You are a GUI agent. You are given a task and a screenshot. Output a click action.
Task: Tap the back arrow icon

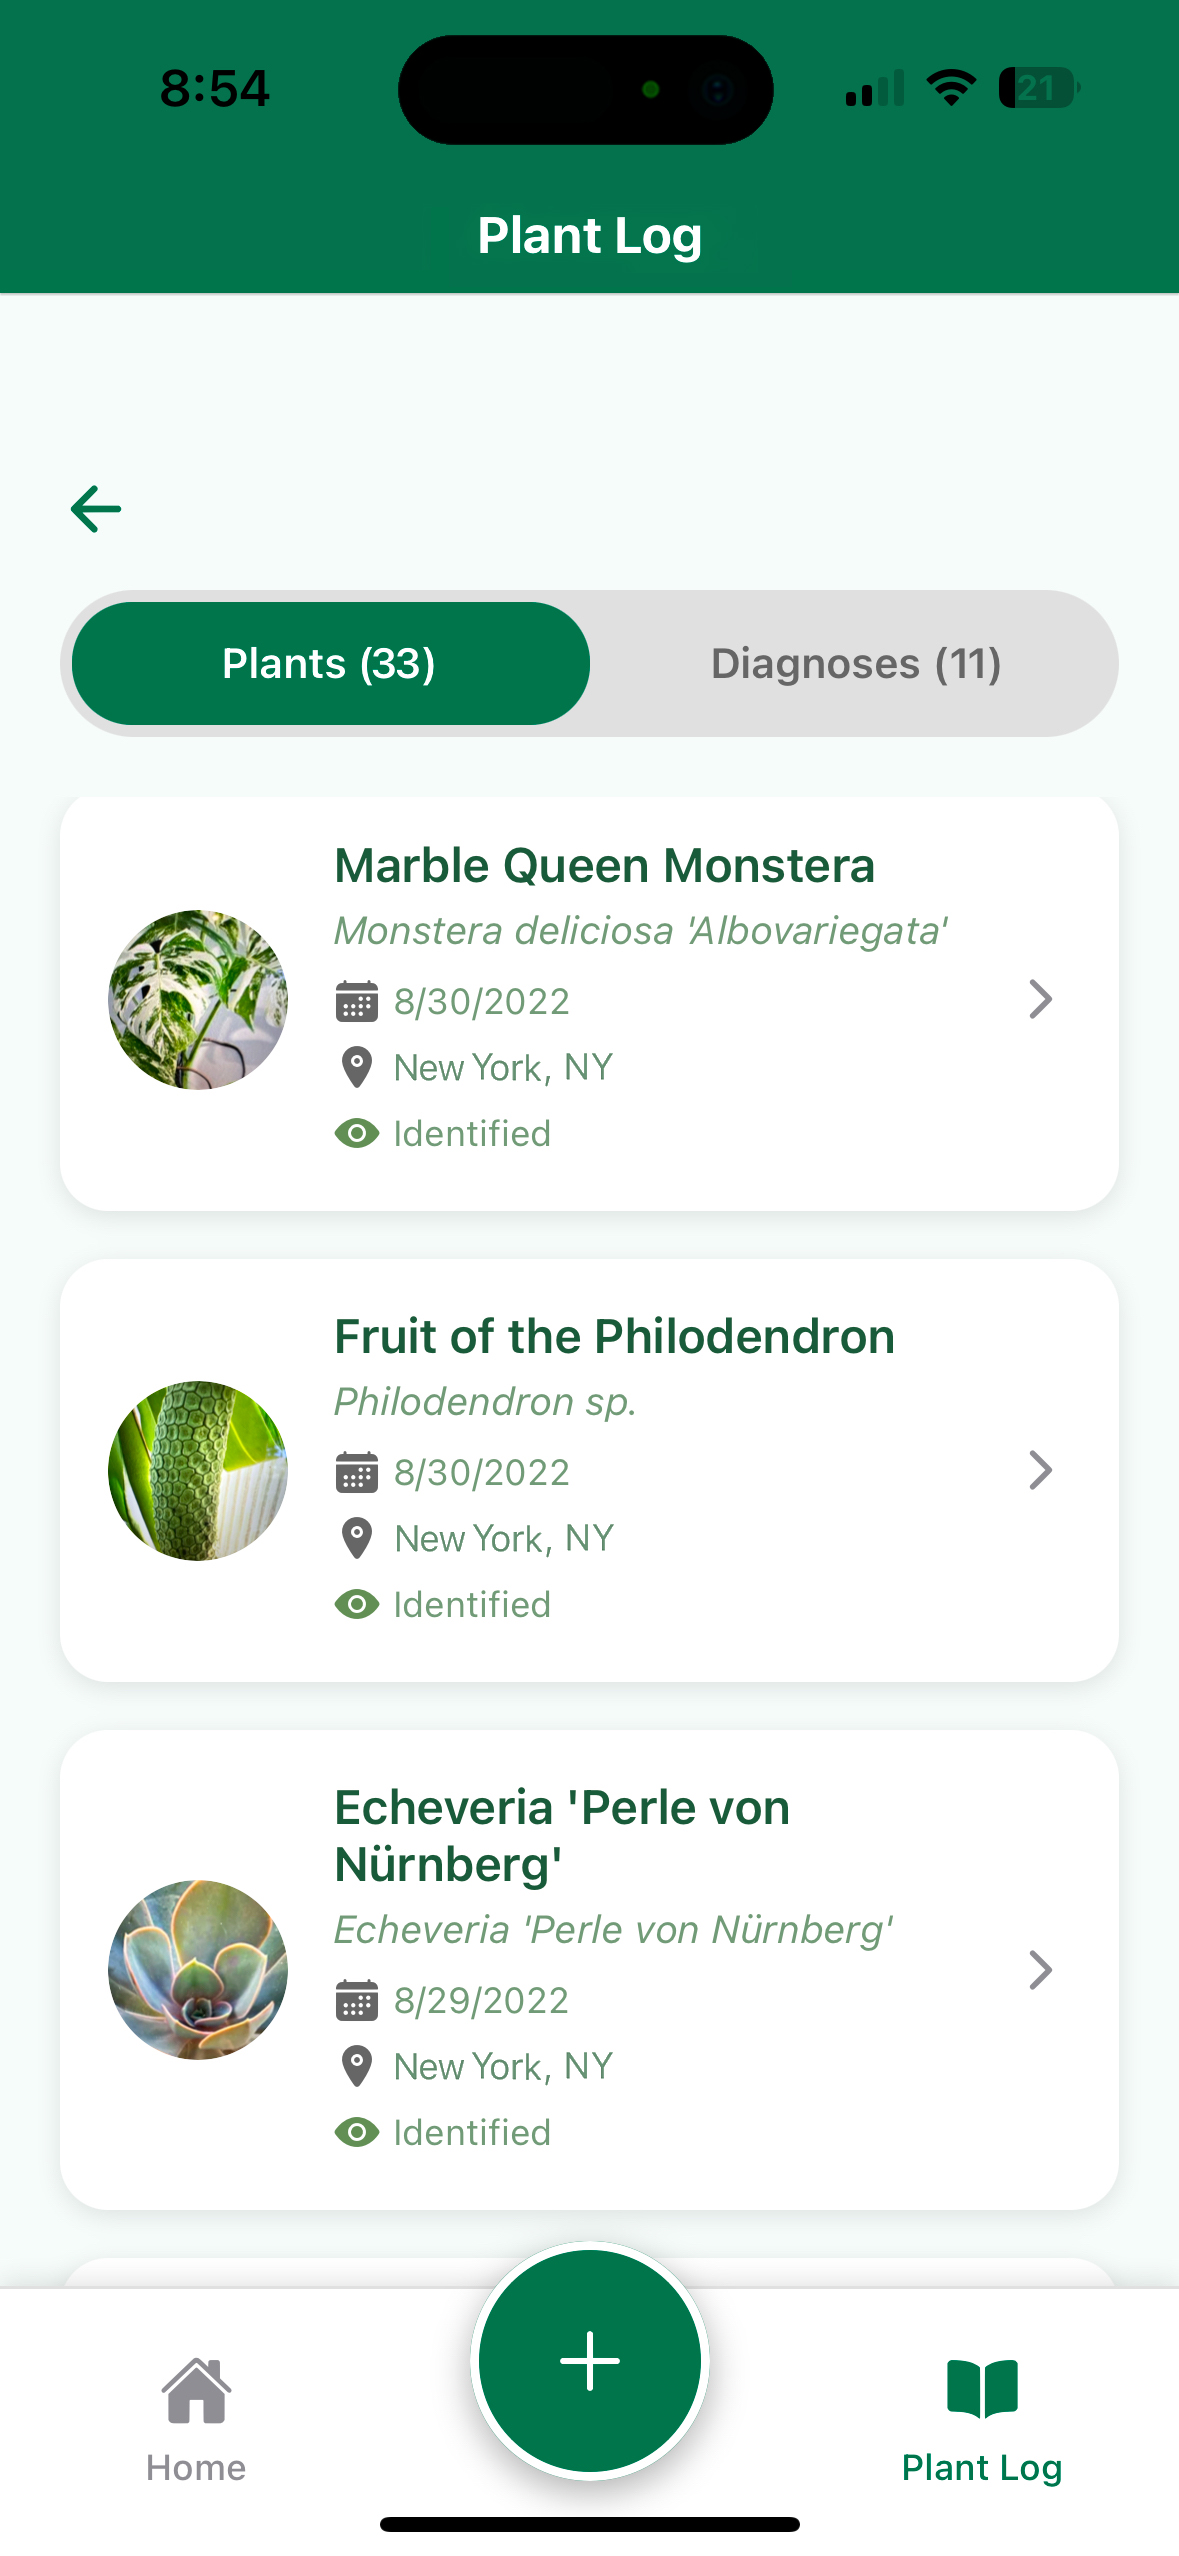click(96, 509)
